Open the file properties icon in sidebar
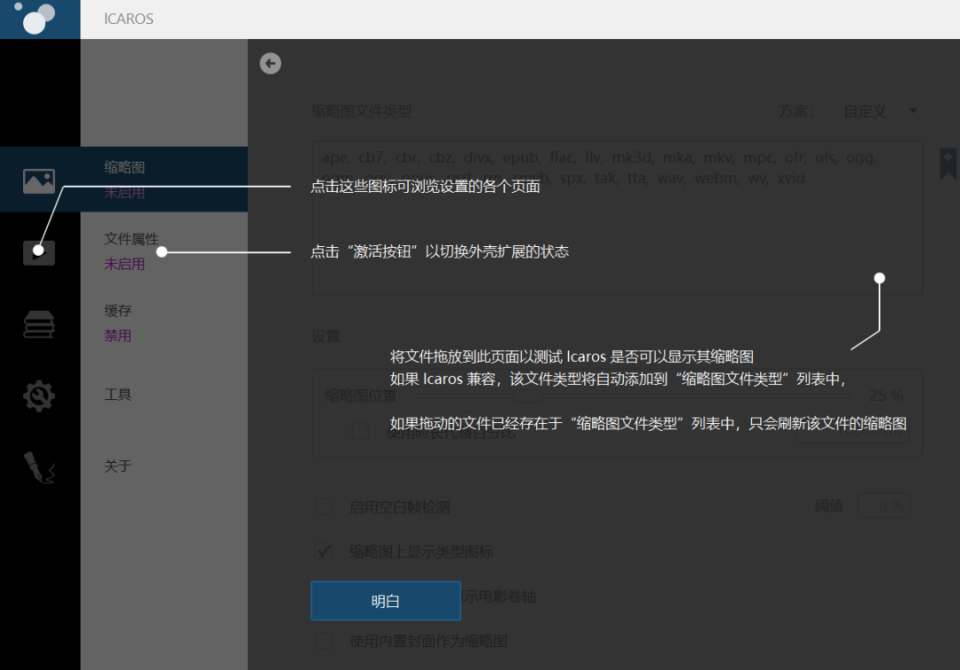The image size is (960, 670). 38,251
